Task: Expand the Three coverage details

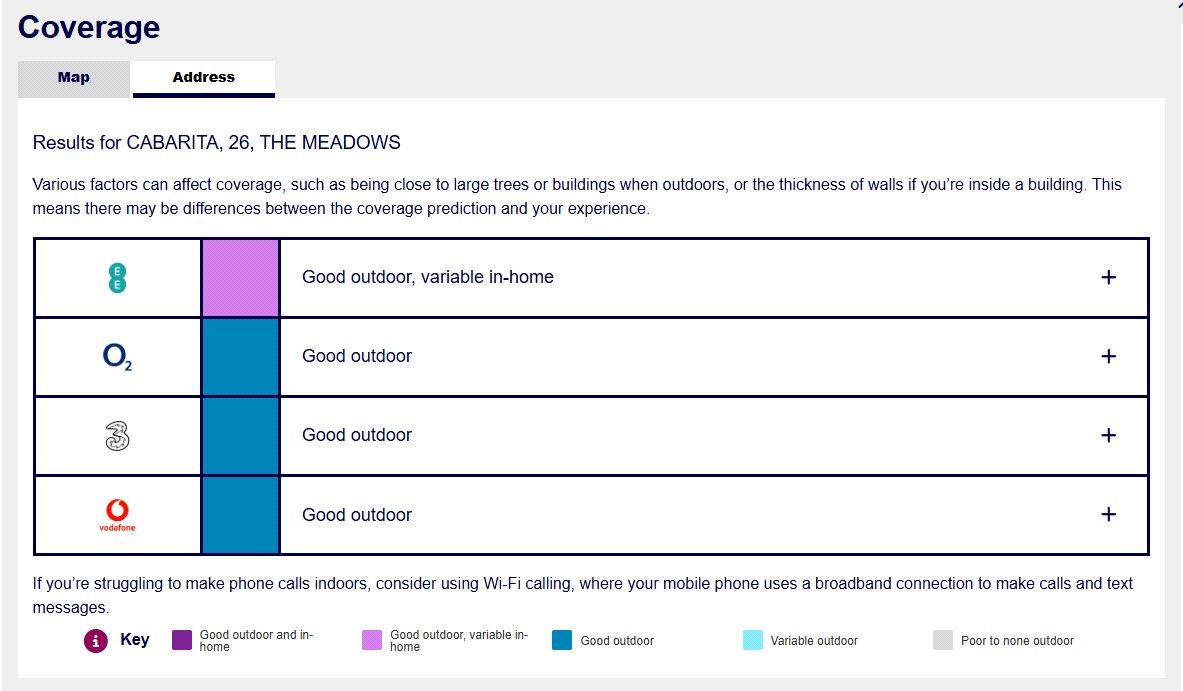Action: [x=1108, y=435]
